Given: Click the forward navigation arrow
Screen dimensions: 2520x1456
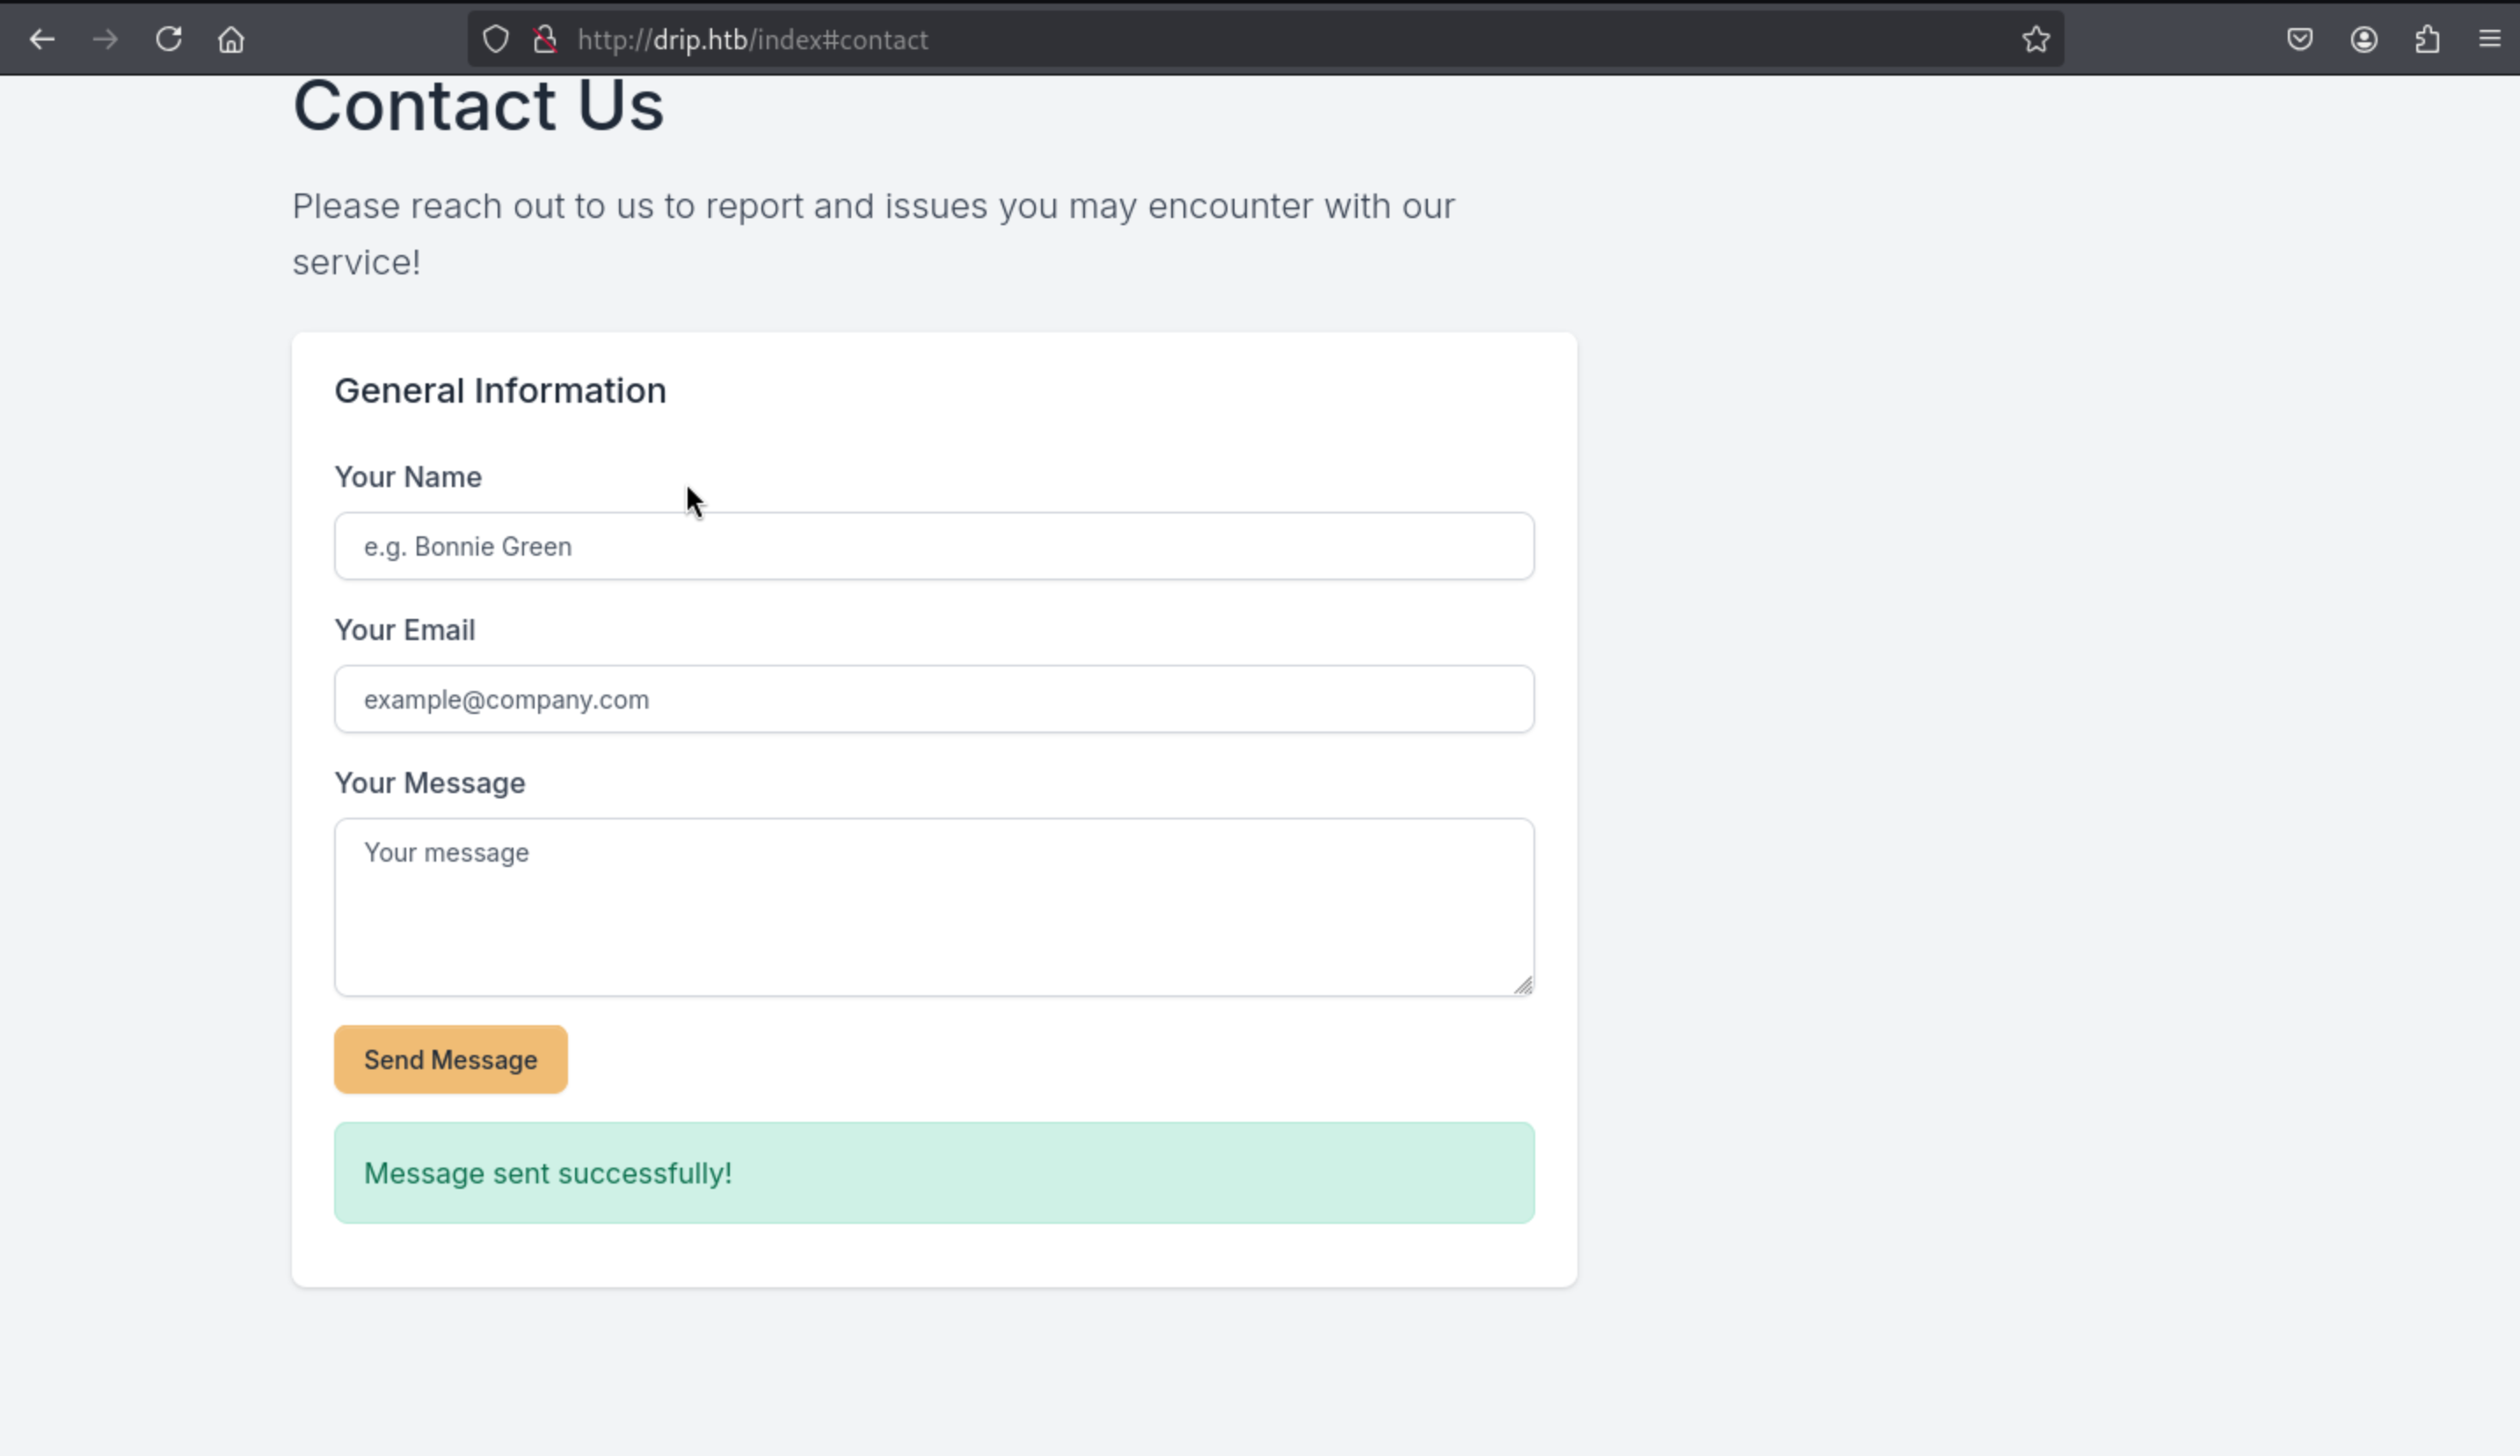Looking at the screenshot, I should point(105,40).
